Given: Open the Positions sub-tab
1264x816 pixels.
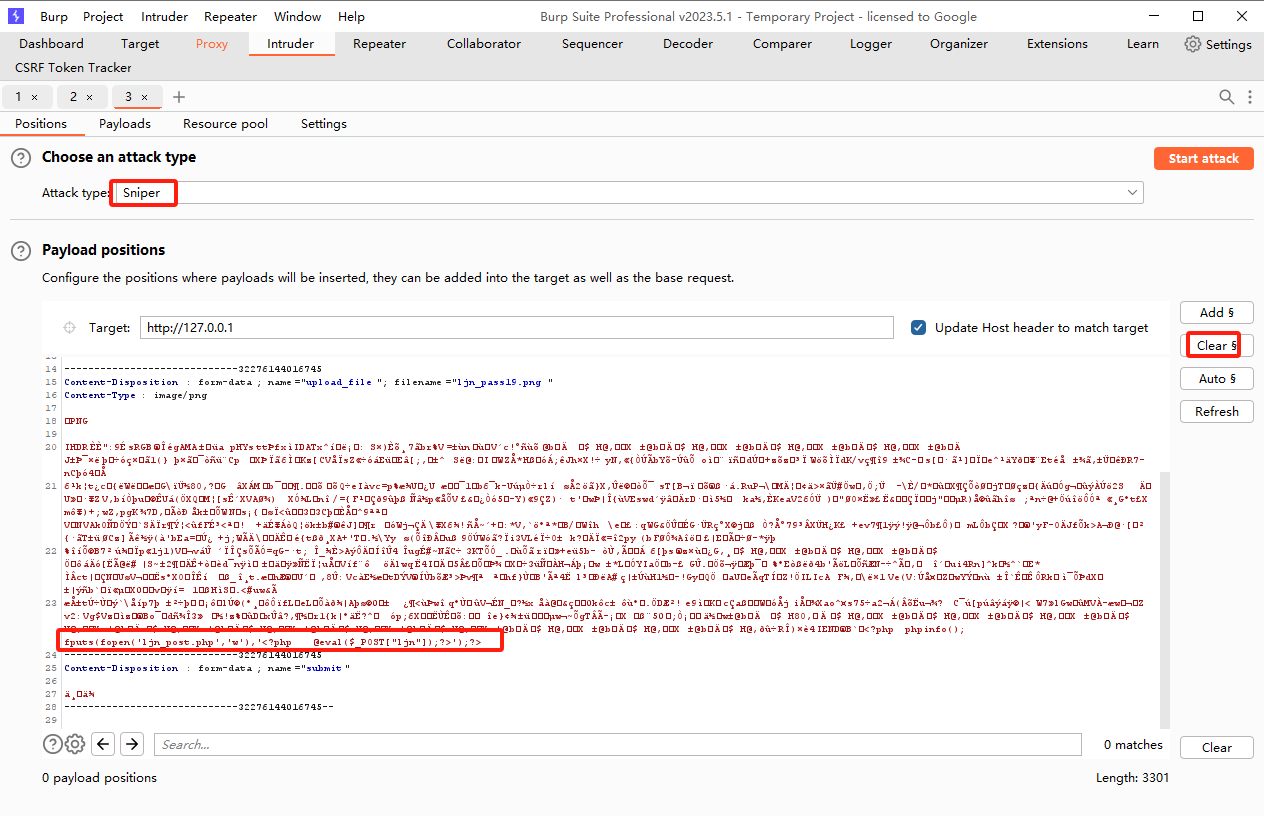Looking at the screenshot, I should (41, 124).
